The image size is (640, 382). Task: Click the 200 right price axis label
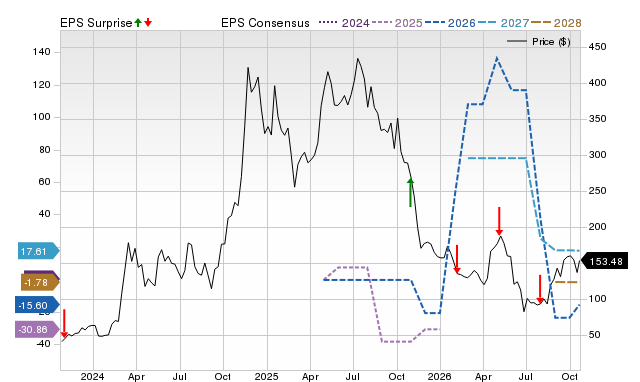tap(598, 227)
